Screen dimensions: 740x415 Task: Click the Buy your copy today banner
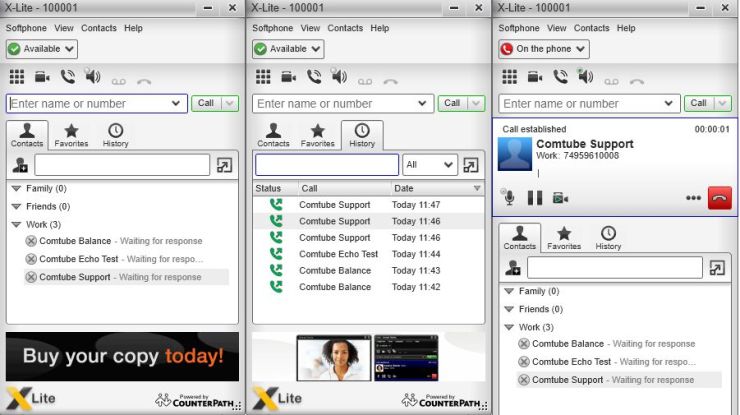click(122, 356)
